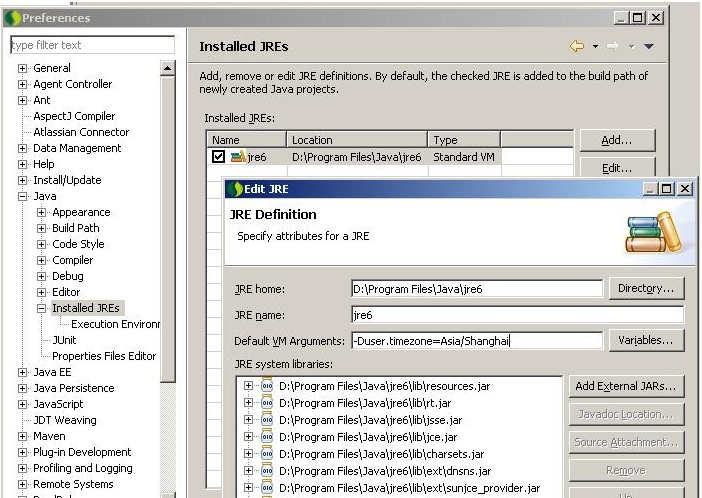
Task: Select JUnit preference page
Action: (x=64, y=340)
